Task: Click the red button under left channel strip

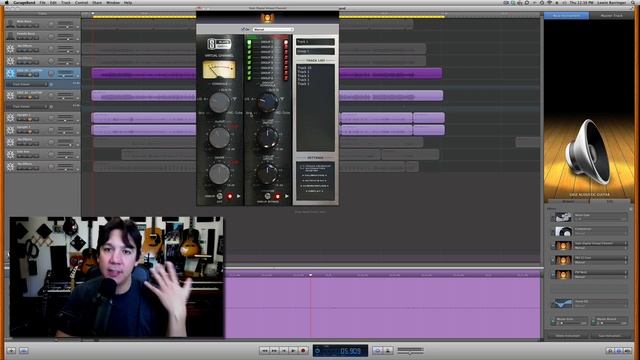Action: 230,196
